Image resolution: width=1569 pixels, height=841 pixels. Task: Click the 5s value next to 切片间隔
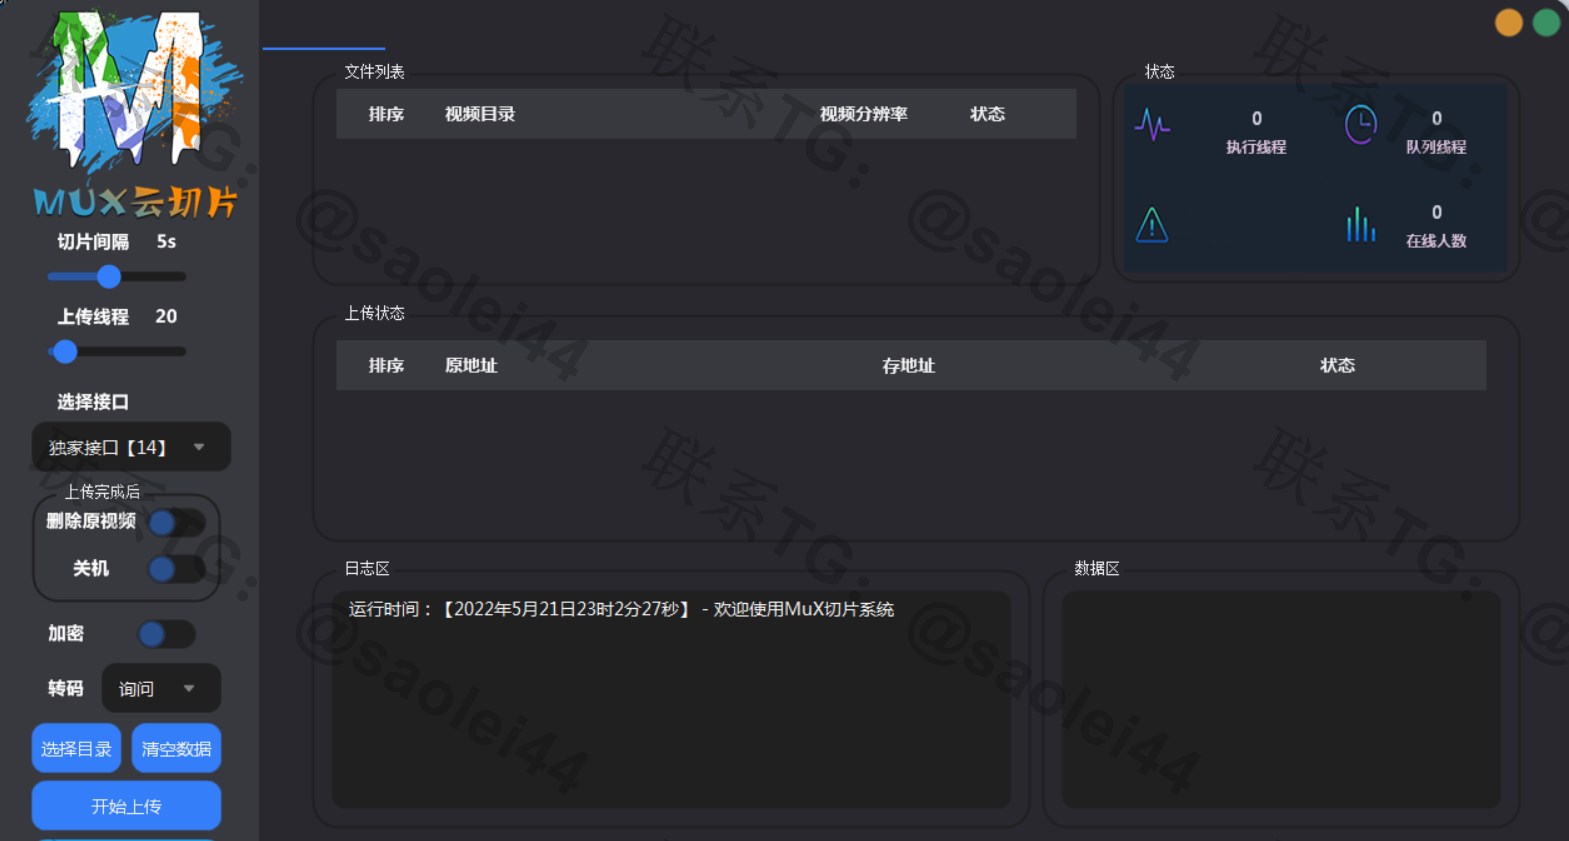pyautogui.click(x=166, y=242)
